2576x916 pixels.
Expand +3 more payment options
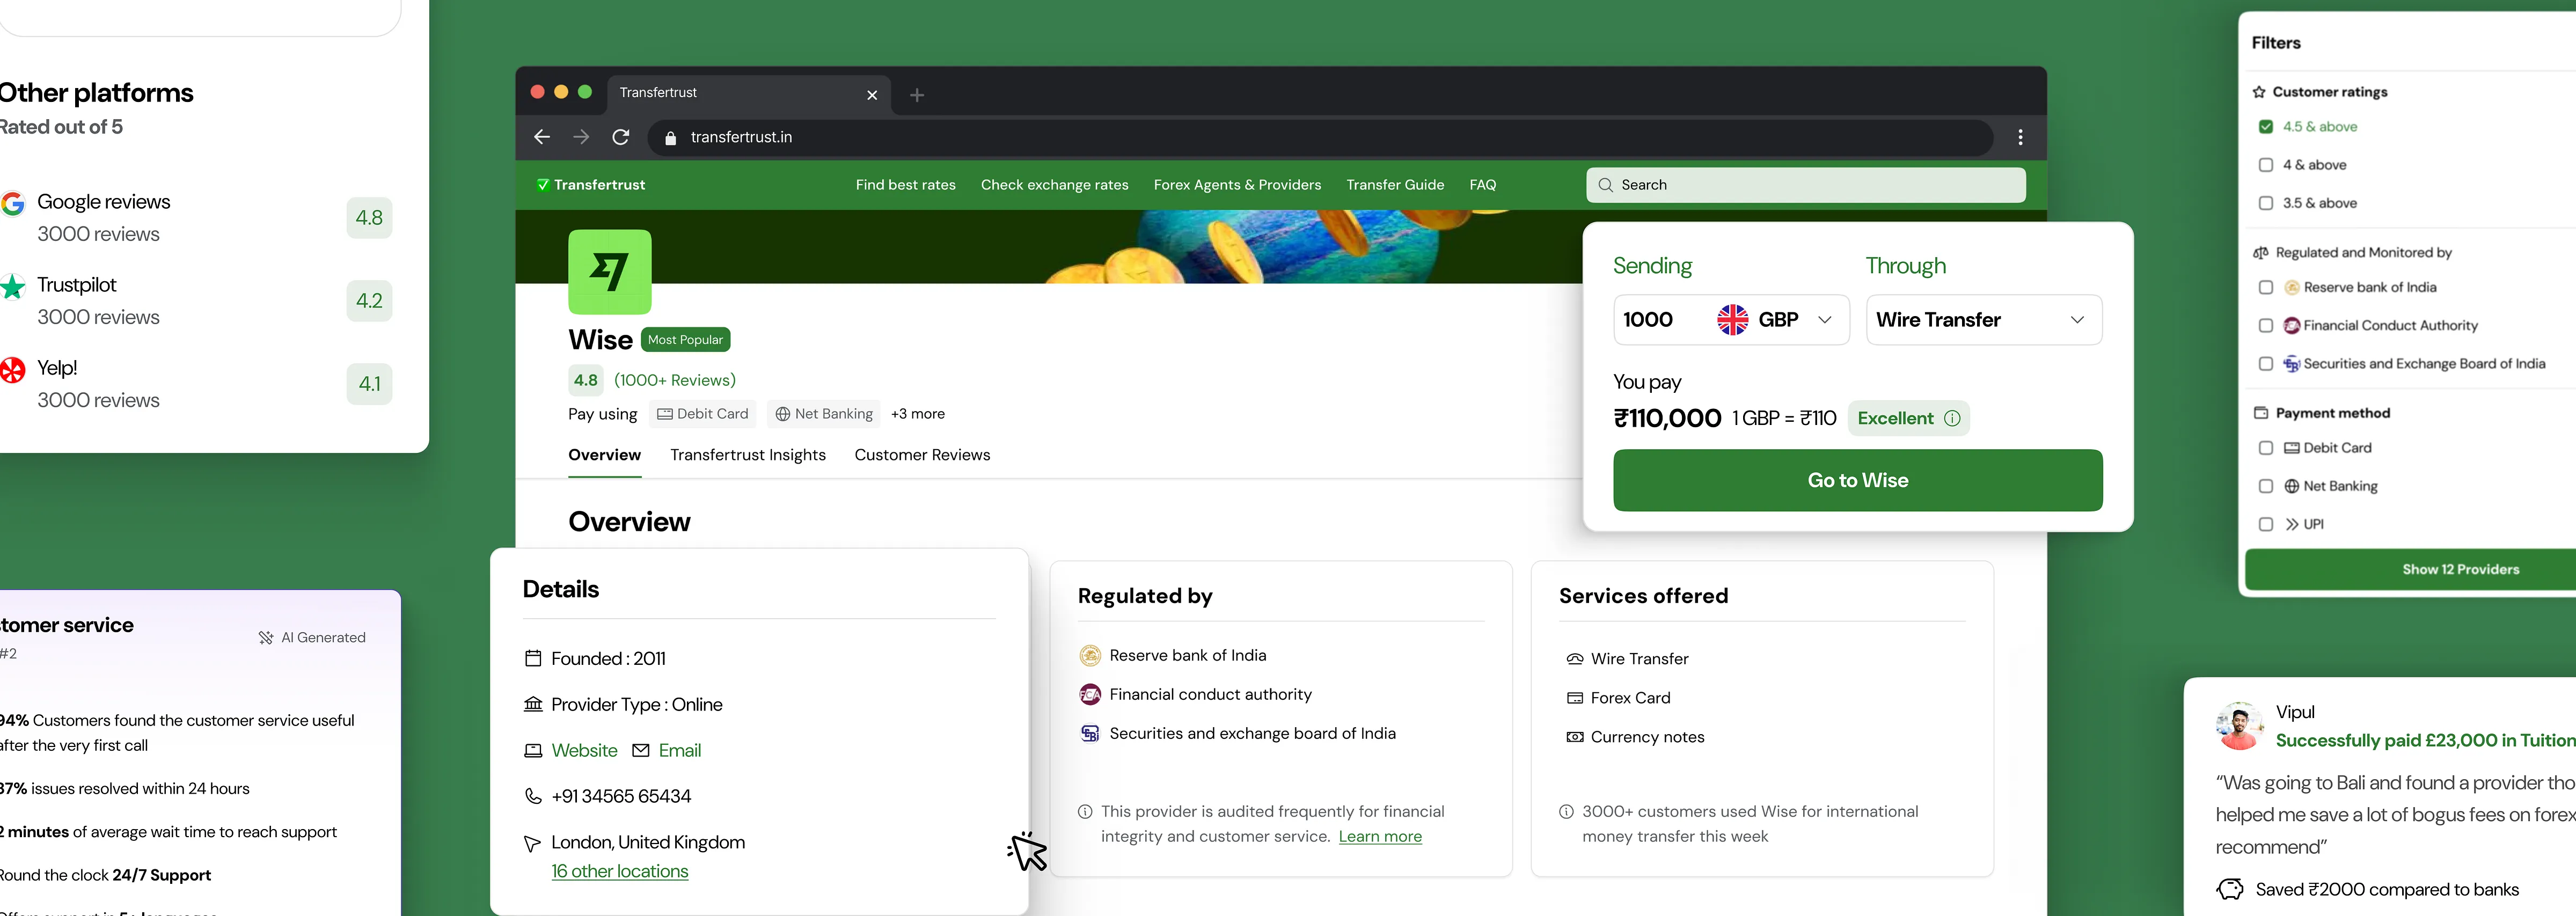click(x=917, y=414)
